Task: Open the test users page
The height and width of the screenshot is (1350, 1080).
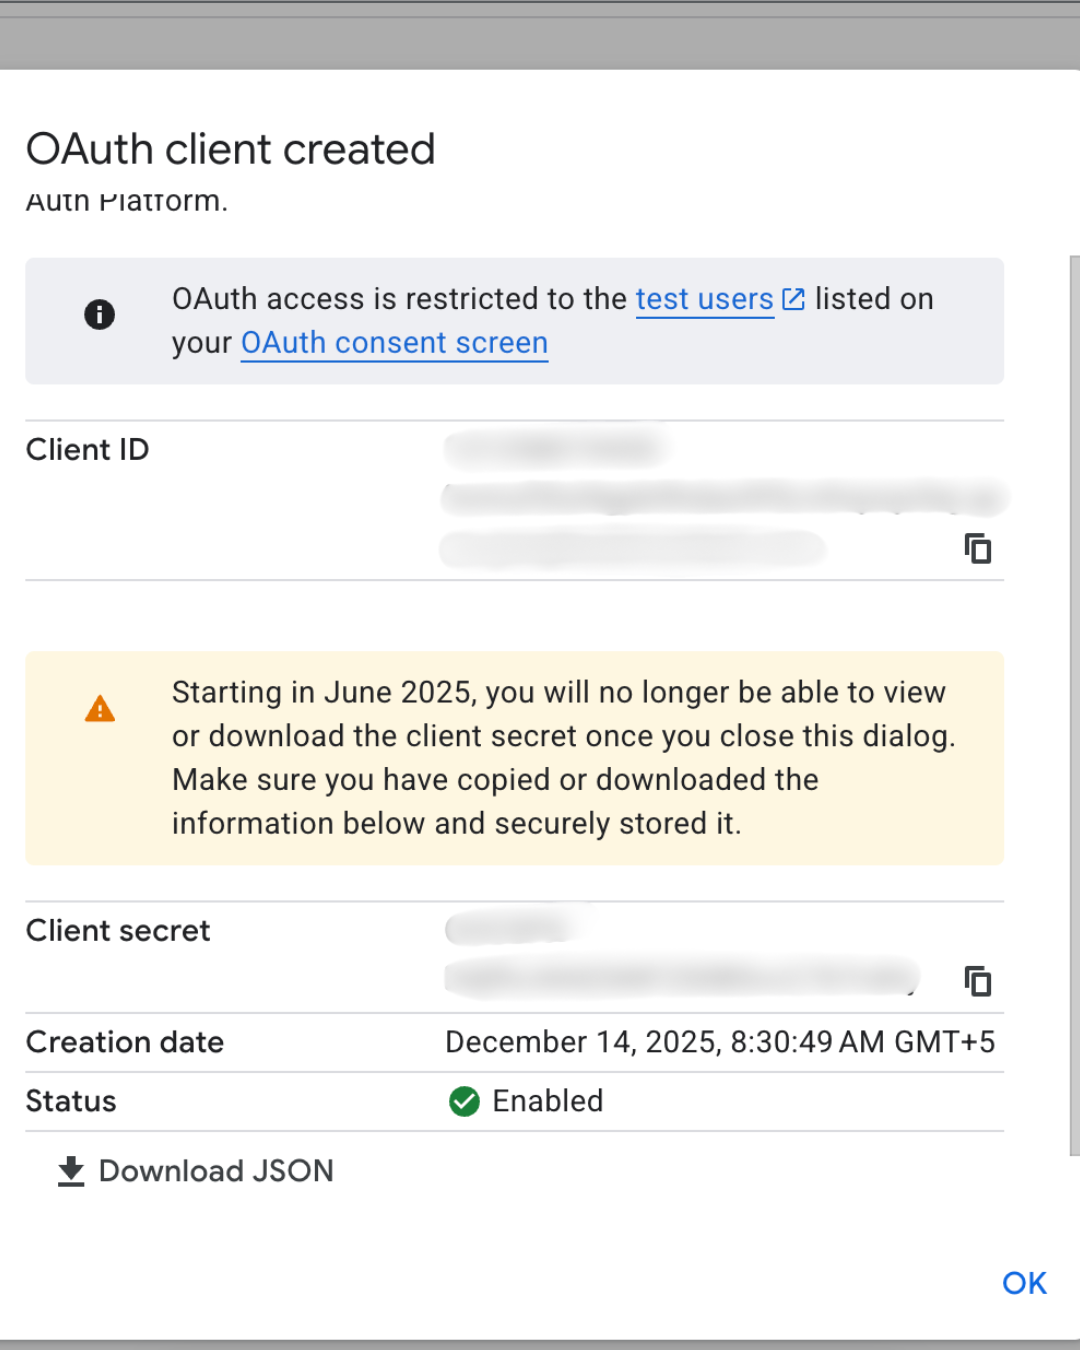Action: click(703, 298)
